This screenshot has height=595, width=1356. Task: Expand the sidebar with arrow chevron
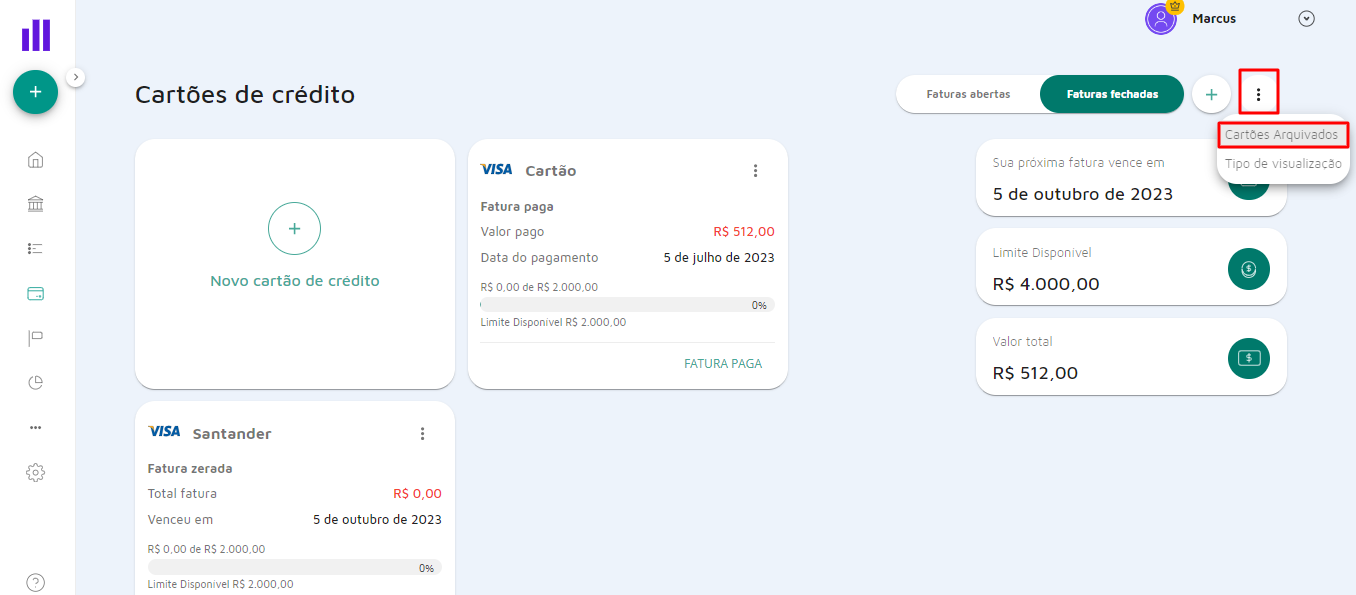tap(77, 76)
